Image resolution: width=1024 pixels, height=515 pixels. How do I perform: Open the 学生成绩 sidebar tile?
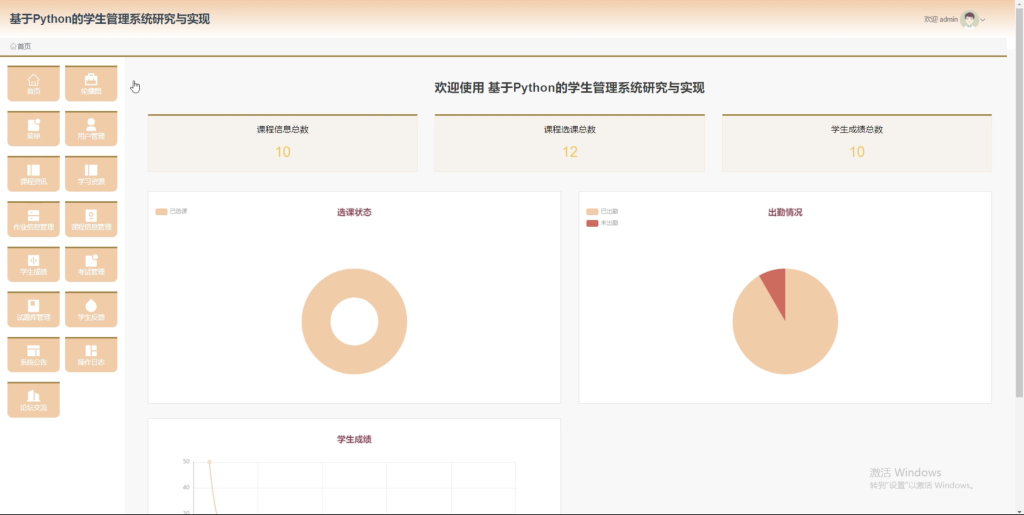(x=33, y=264)
